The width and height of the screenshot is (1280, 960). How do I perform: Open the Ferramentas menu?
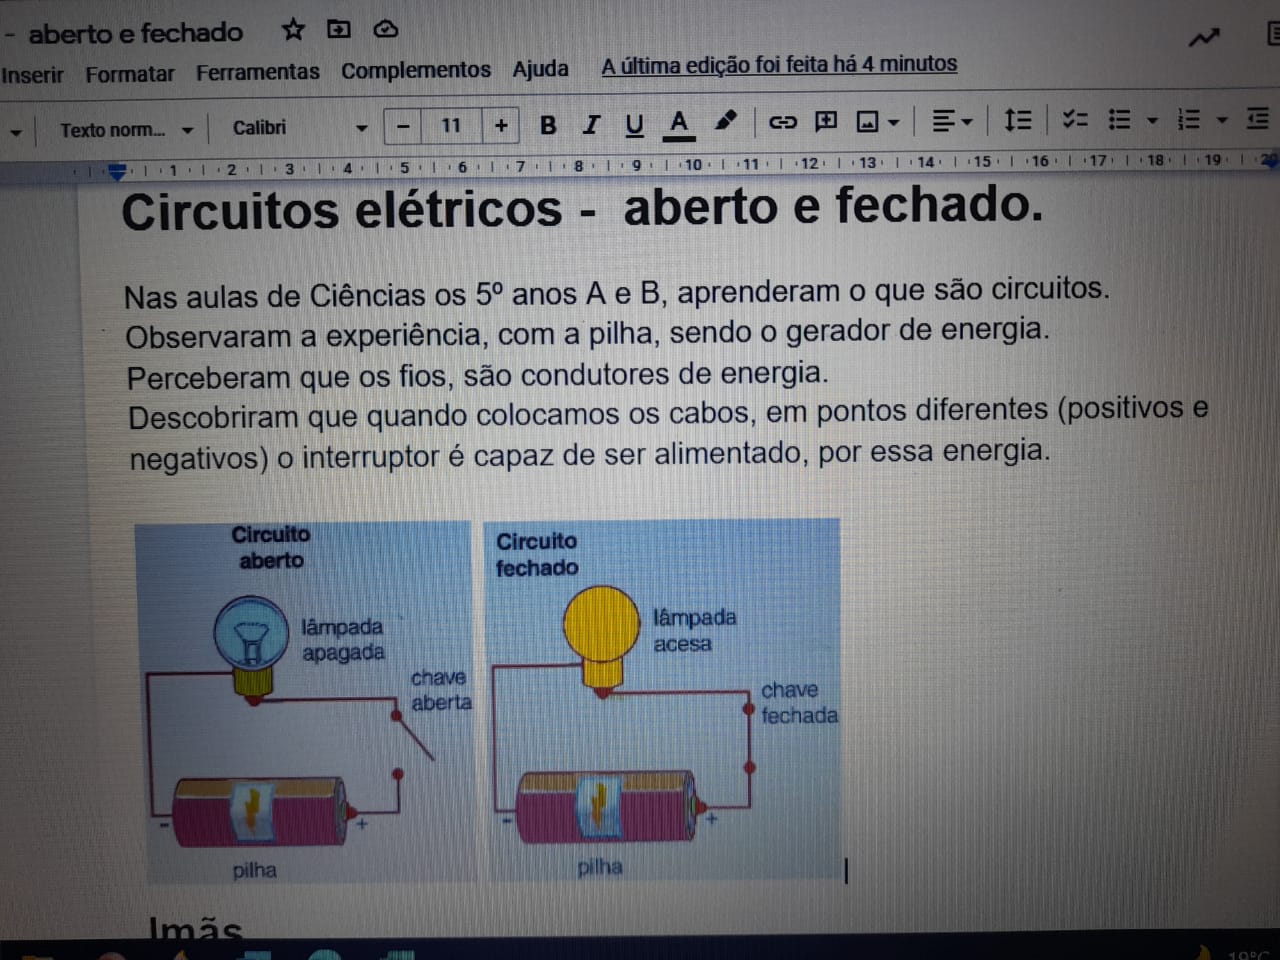pos(257,72)
